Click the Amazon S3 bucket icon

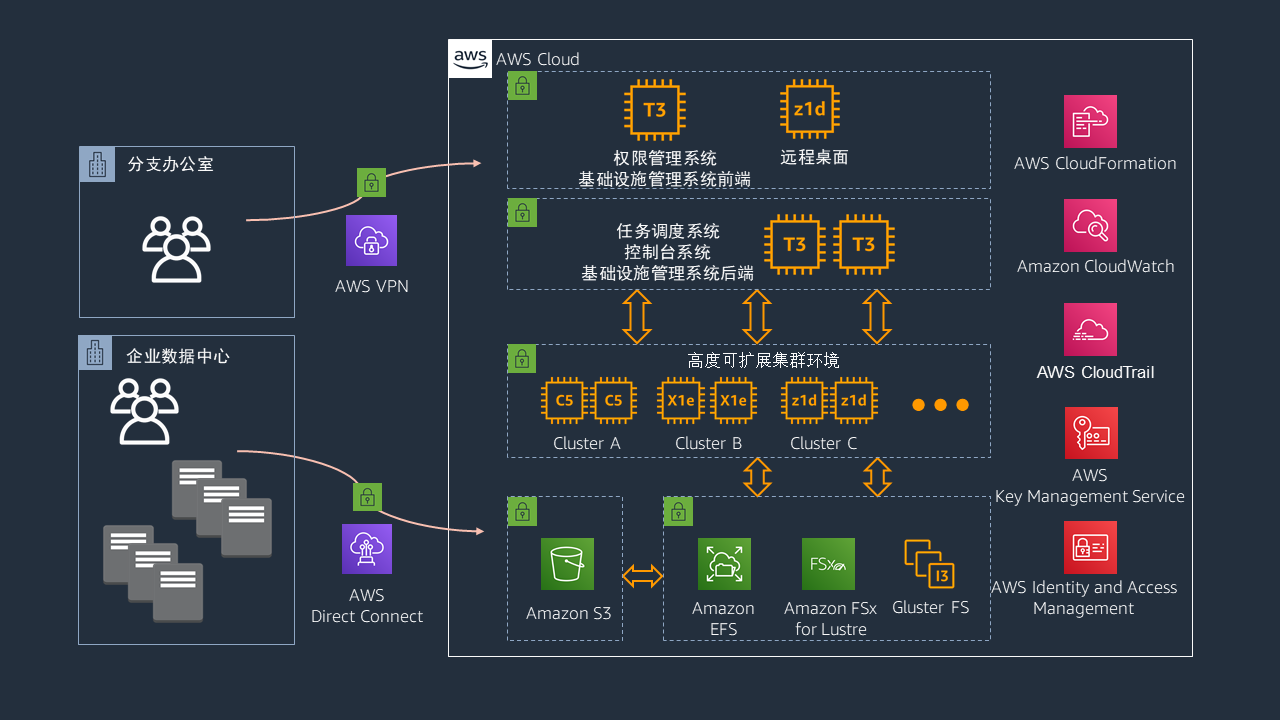pyautogui.click(x=567, y=564)
